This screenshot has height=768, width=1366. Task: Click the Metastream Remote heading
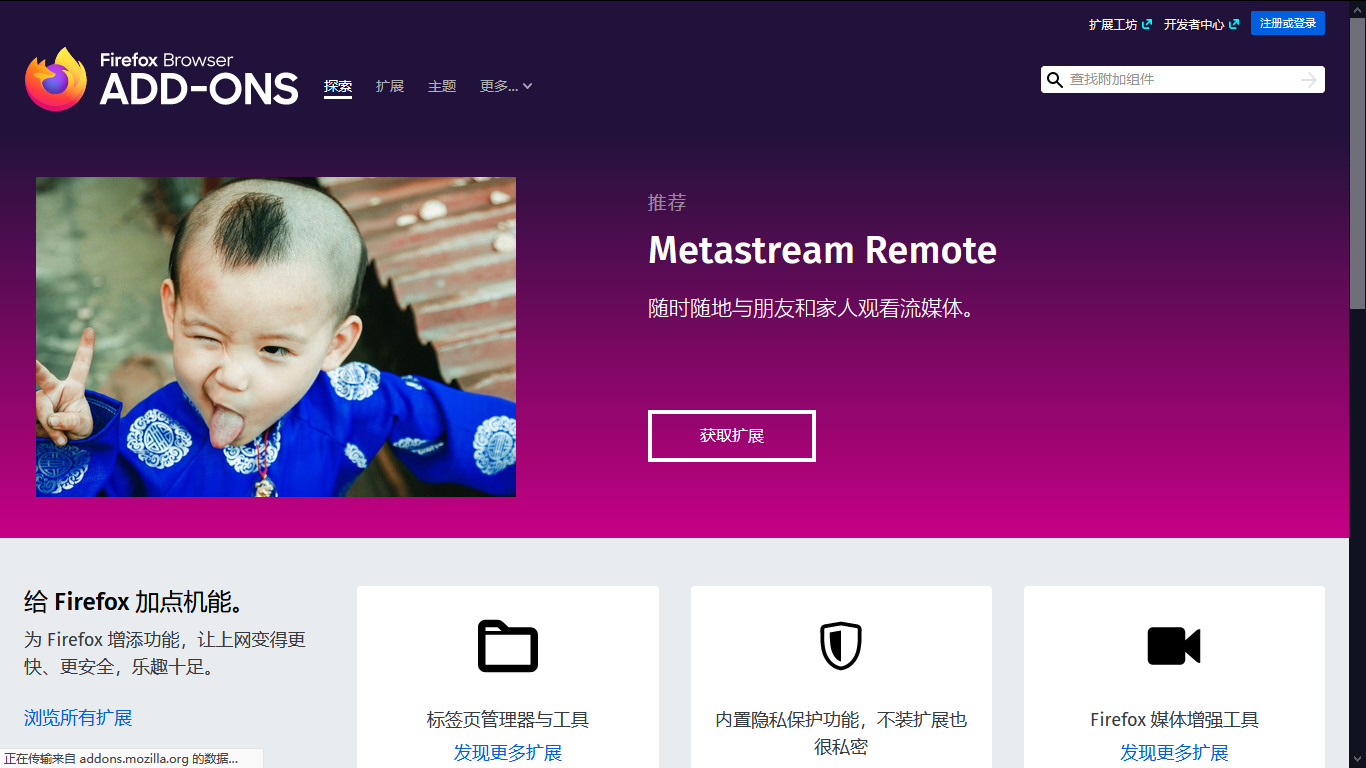click(x=822, y=250)
